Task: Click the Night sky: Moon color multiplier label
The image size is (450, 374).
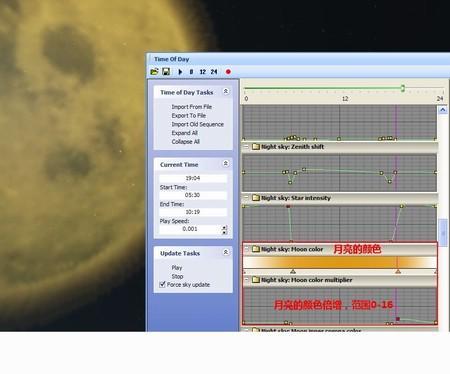Action: pyautogui.click(x=307, y=280)
